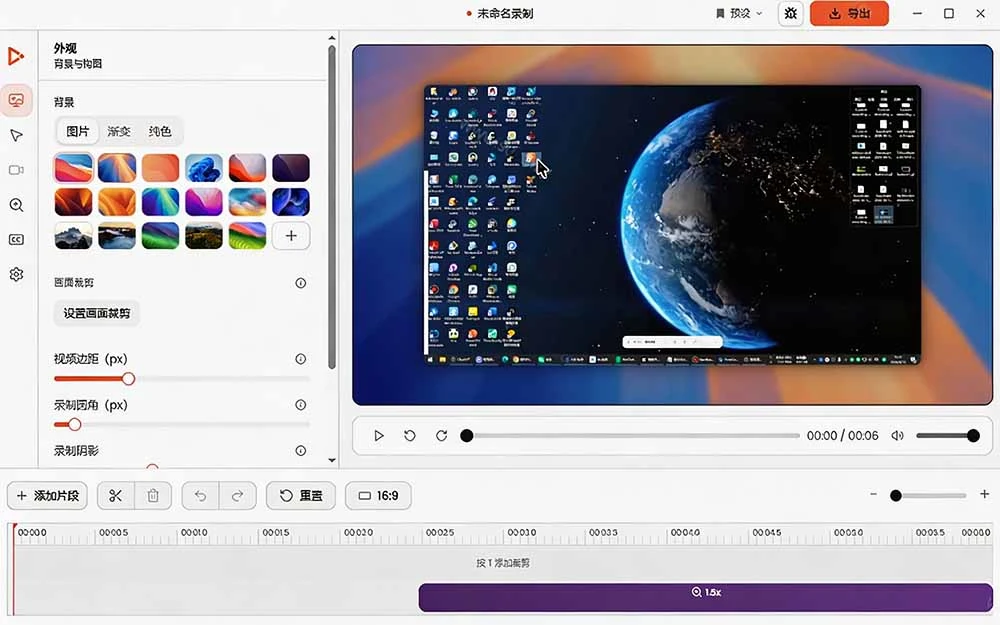This screenshot has width=1000, height=625.
Task: Open the CC captions sidebar icon
Action: point(16,239)
